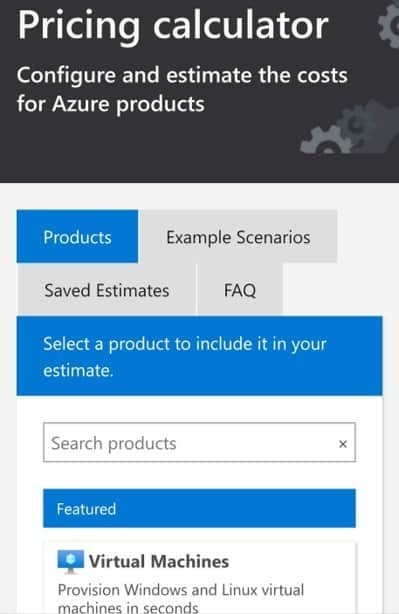Focus the Search products field

[x=199, y=442]
